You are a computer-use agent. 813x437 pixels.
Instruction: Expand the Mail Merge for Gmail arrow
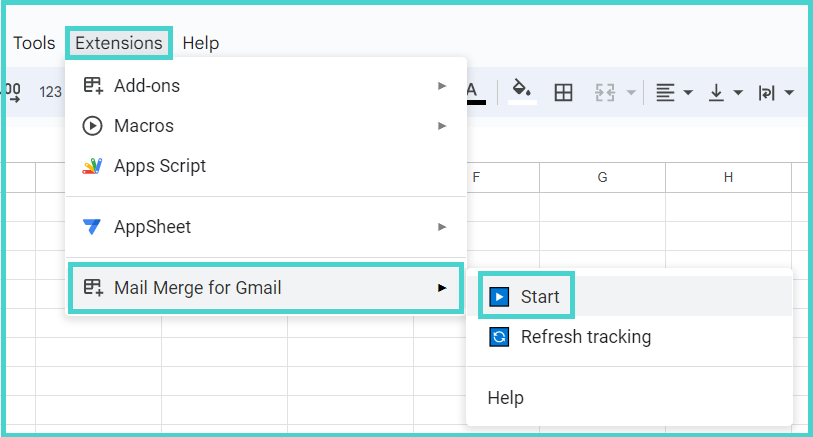442,288
